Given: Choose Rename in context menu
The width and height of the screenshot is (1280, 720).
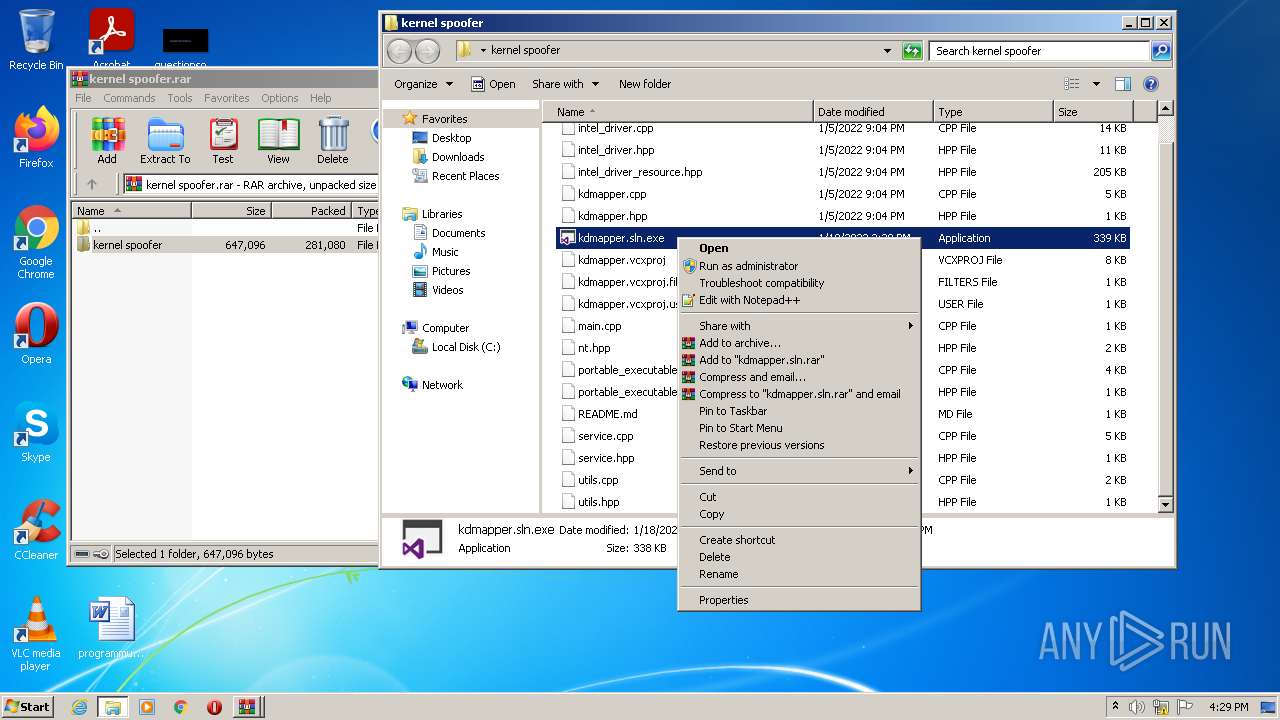Looking at the screenshot, I should 799,574.
